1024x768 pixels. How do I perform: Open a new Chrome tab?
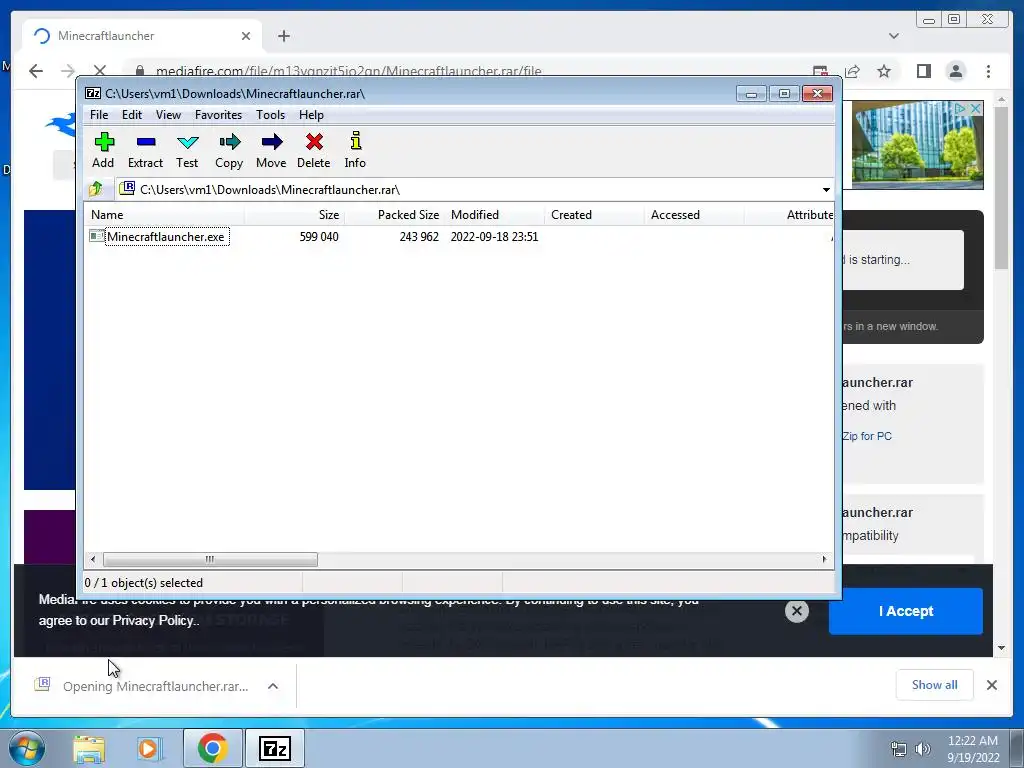pos(283,36)
